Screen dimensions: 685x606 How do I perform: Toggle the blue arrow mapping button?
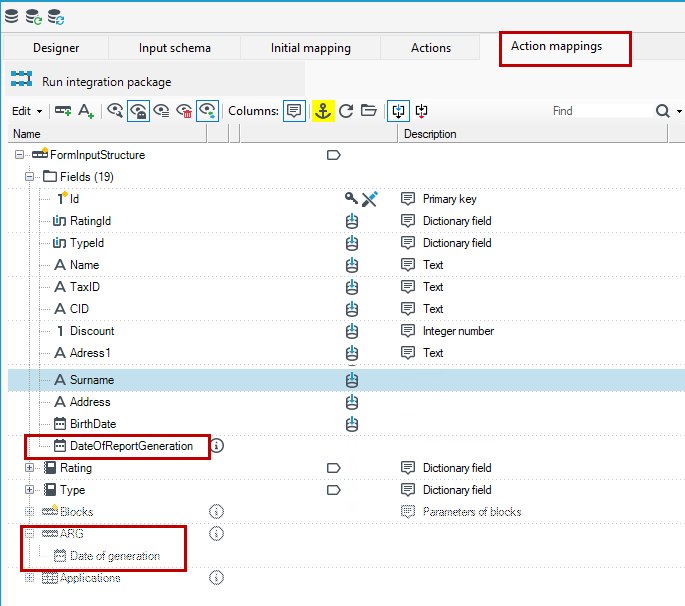[398, 111]
